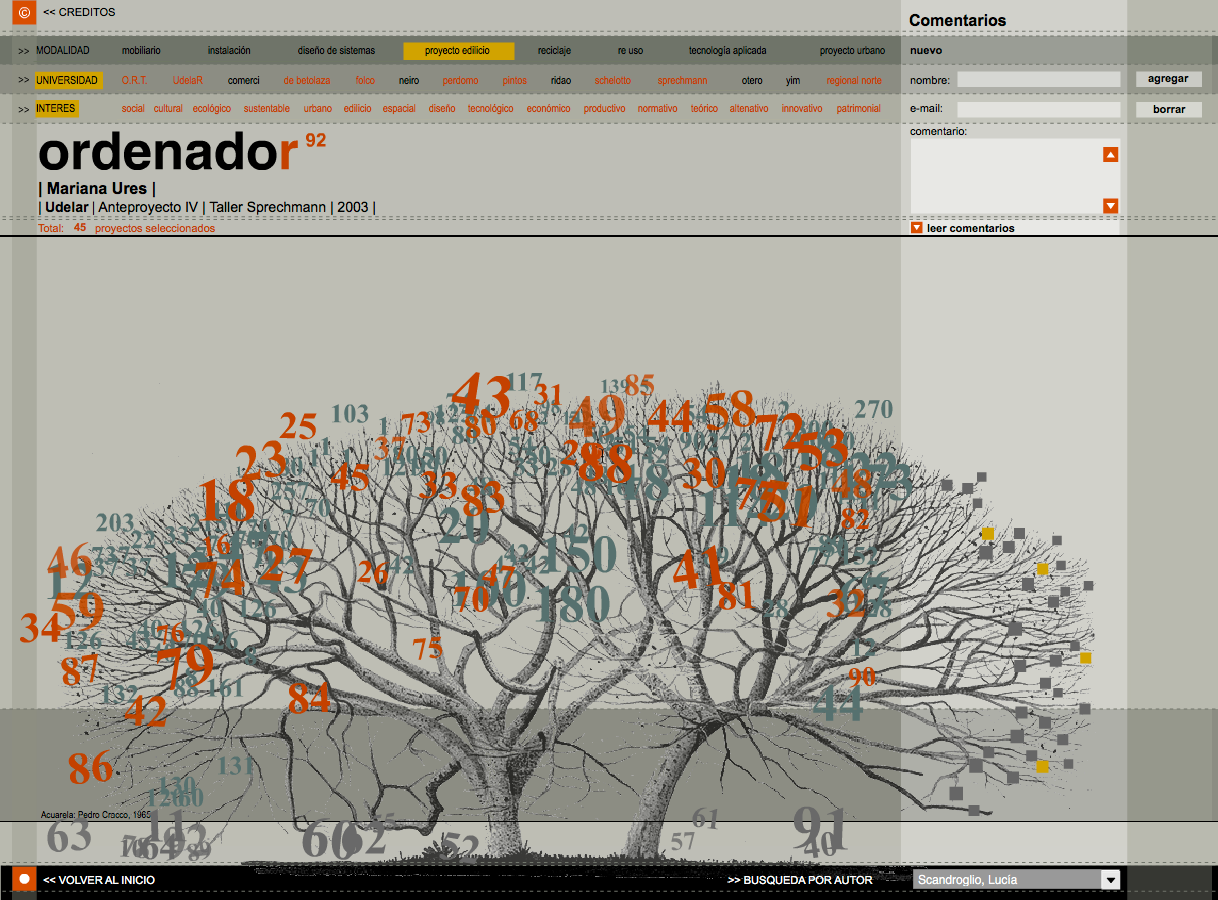Choose sprechmann workshop filter
This screenshot has width=1218, height=900.
coord(682,80)
